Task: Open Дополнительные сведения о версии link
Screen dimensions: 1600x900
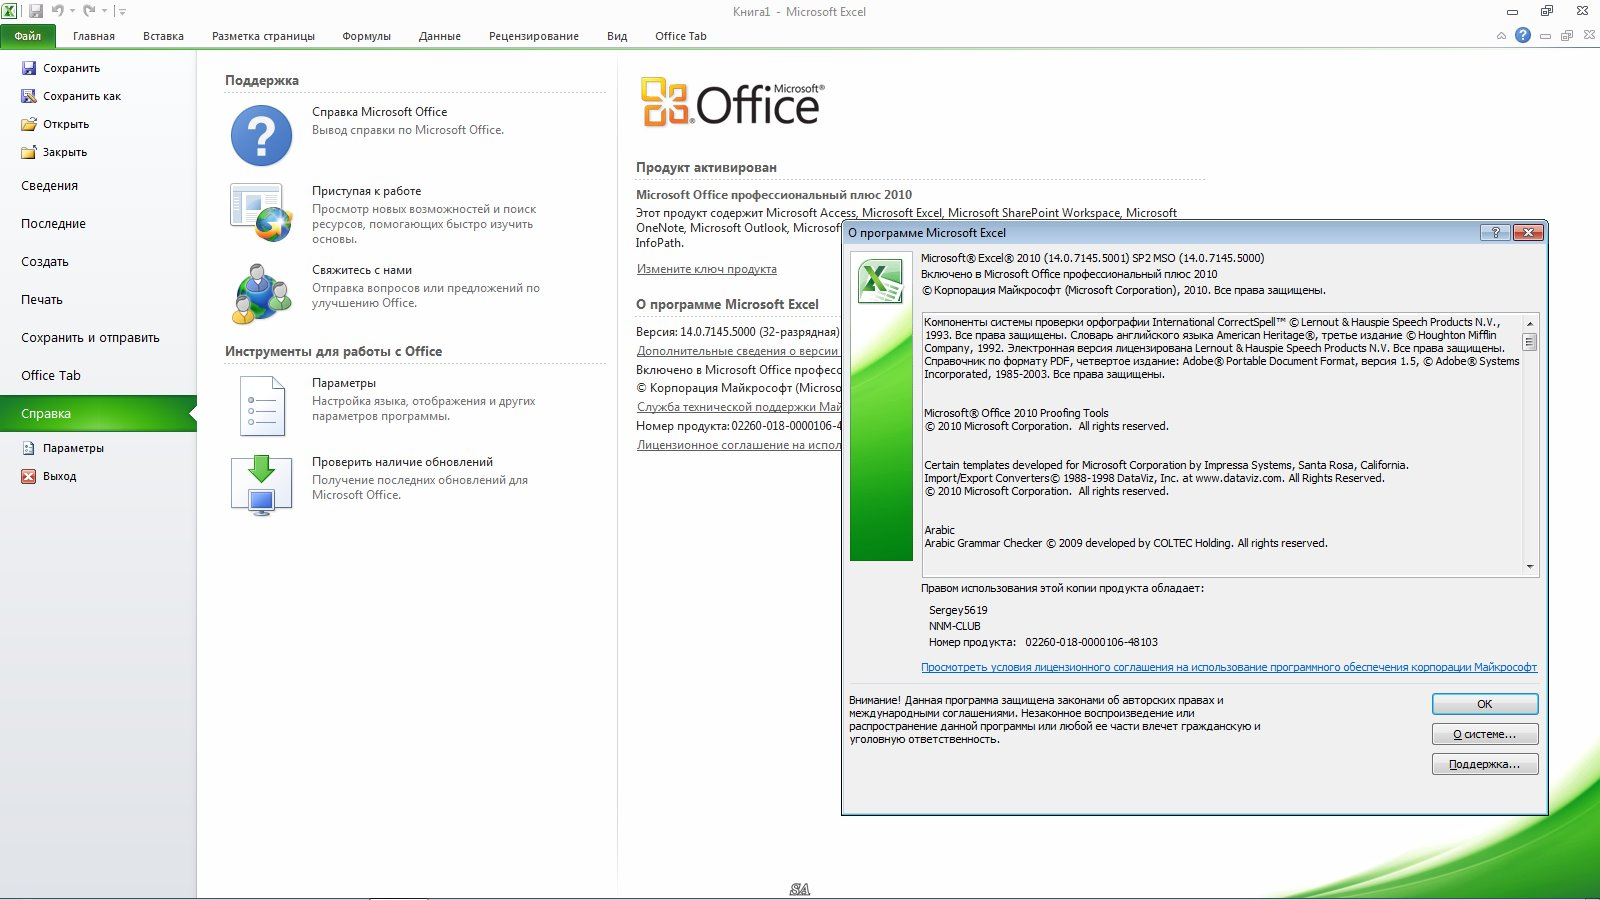Action: (738, 351)
